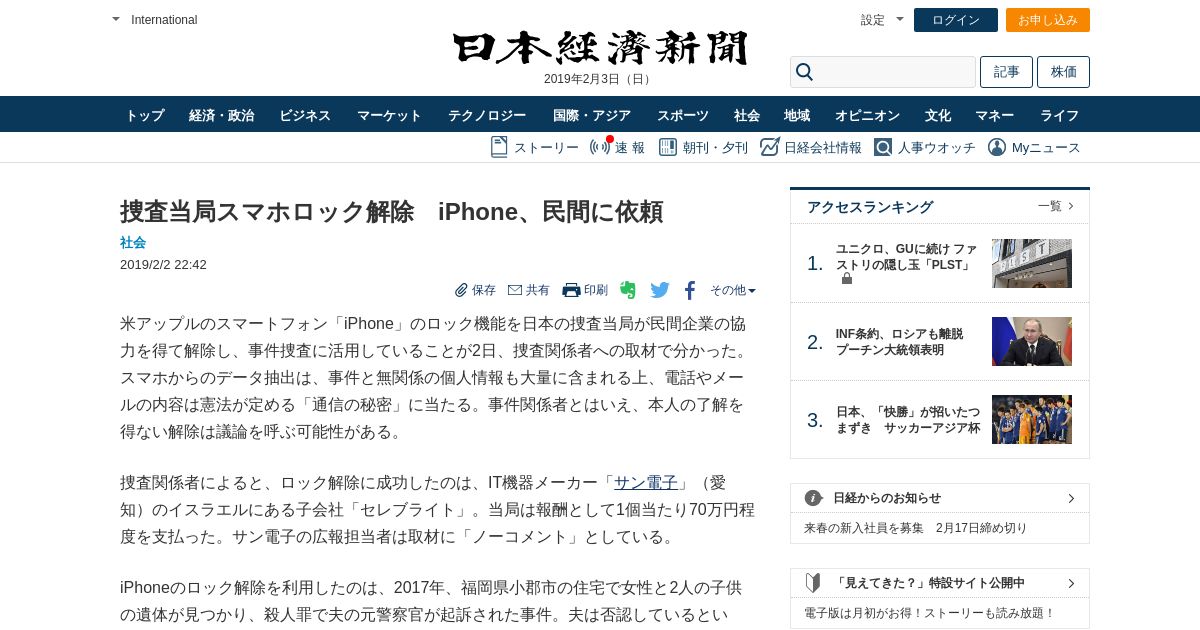Click the lock icon under ranking item 1
Image resolution: width=1200 pixels, height=630 pixels.
coord(847,279)
